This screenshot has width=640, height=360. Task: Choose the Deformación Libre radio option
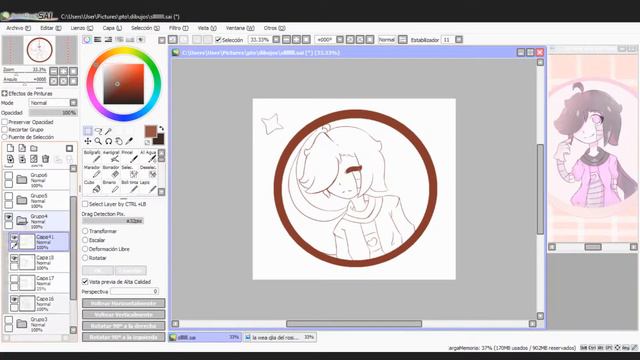pyautogui.click(x=85, y=249)
